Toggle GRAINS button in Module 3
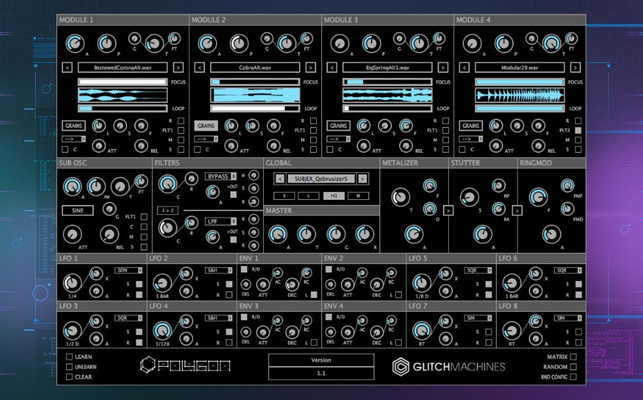Viewport: 643px width, 400px height. click(338, 126)
